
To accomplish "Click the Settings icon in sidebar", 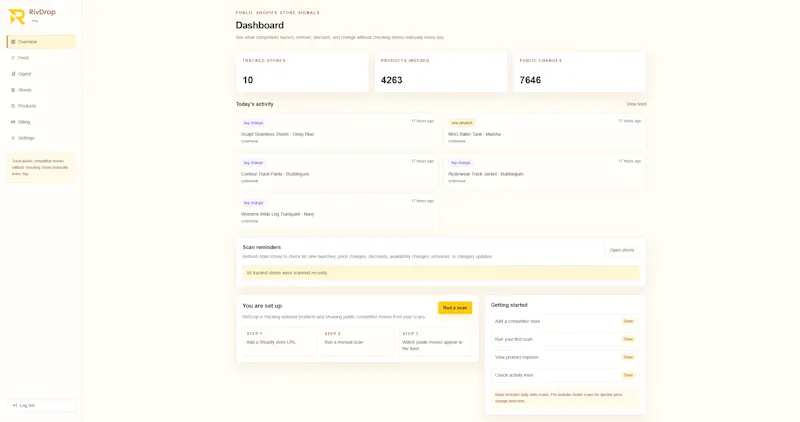I will 13,138.
